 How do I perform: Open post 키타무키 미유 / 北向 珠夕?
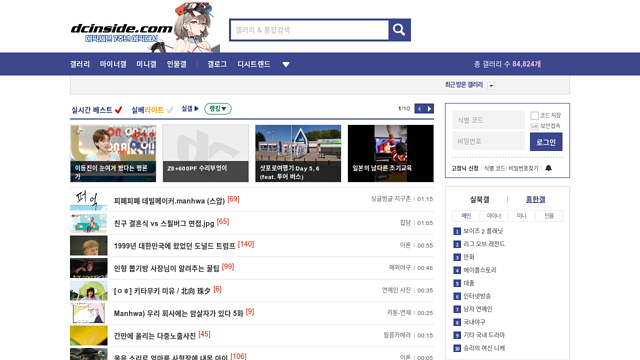[162, 291]
